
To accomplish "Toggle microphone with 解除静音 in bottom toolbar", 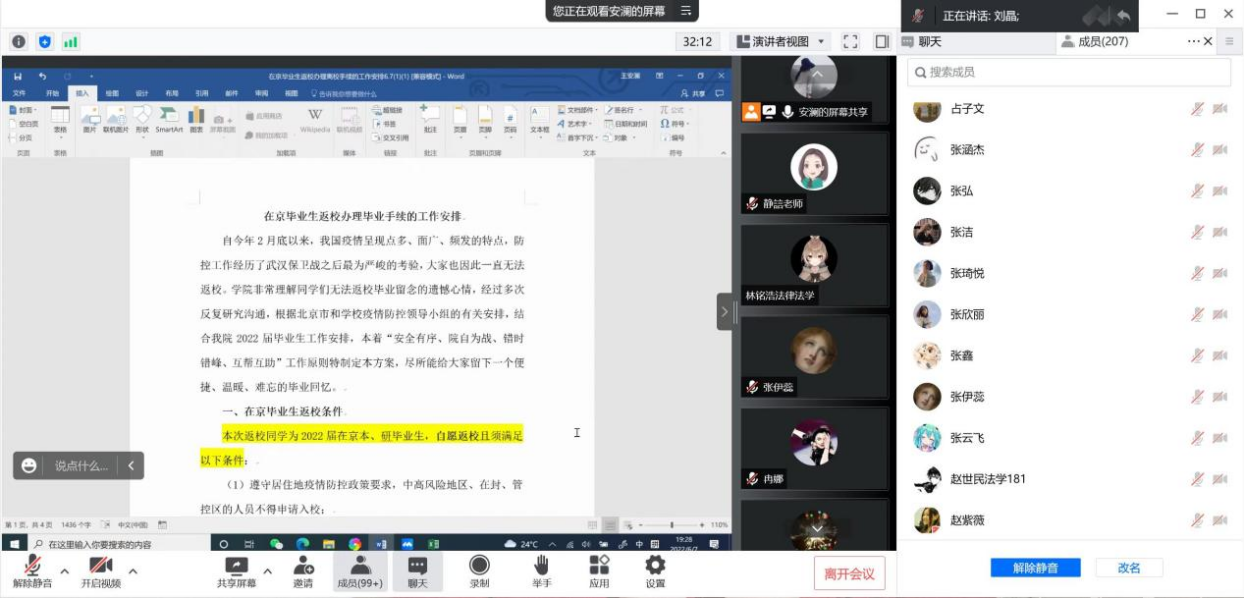I will 33,572.
